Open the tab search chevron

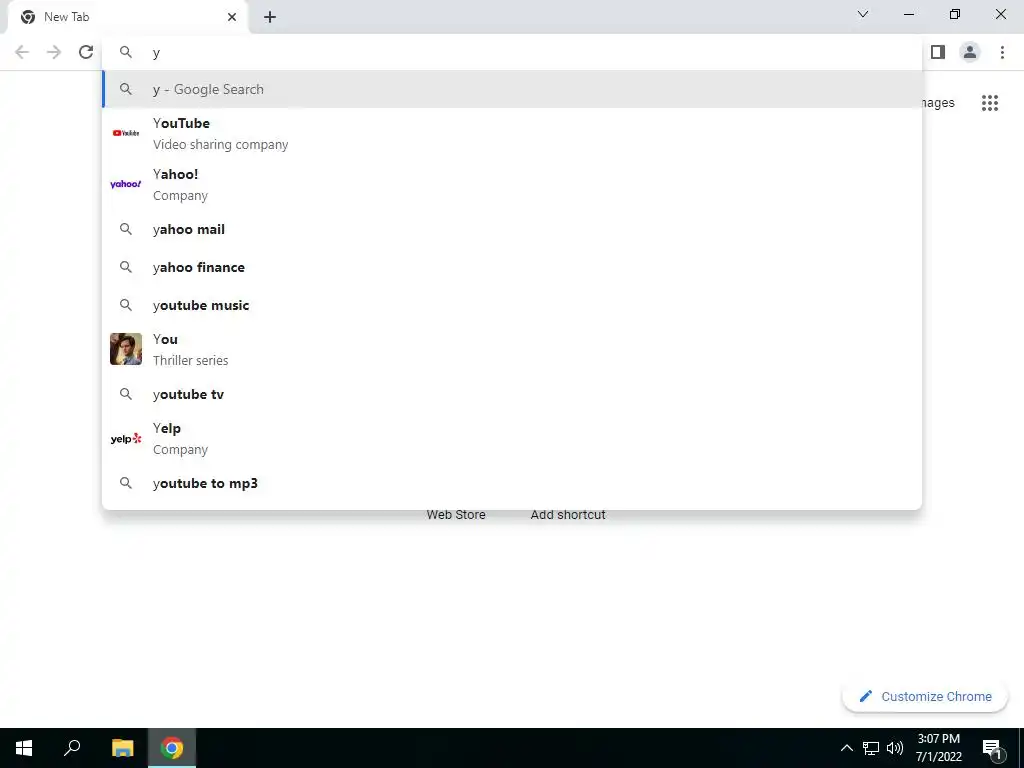(x=863, y=14)
